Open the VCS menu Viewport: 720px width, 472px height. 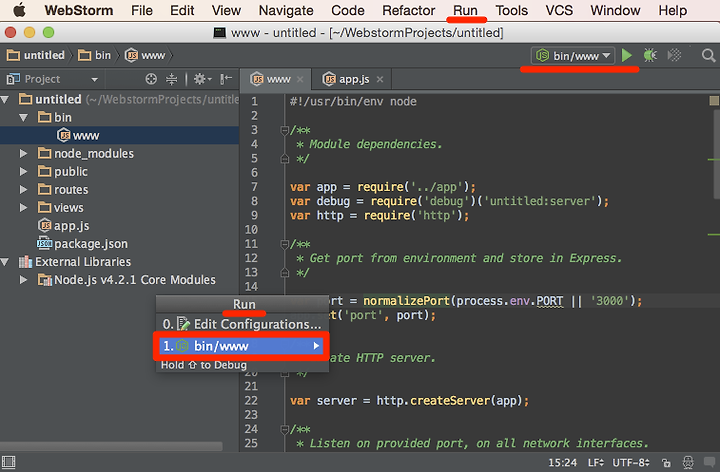tap(559, 10)
